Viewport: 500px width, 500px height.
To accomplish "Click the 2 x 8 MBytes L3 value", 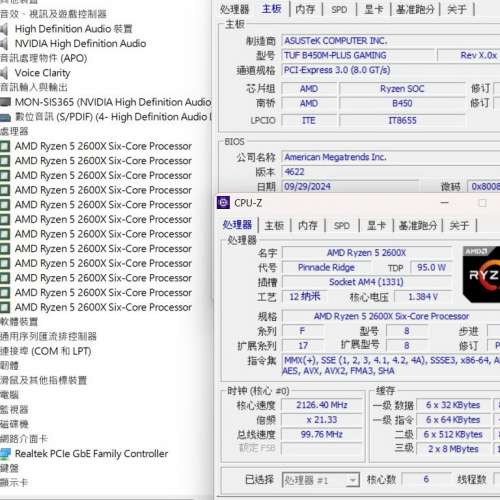I will coord(453,449).
